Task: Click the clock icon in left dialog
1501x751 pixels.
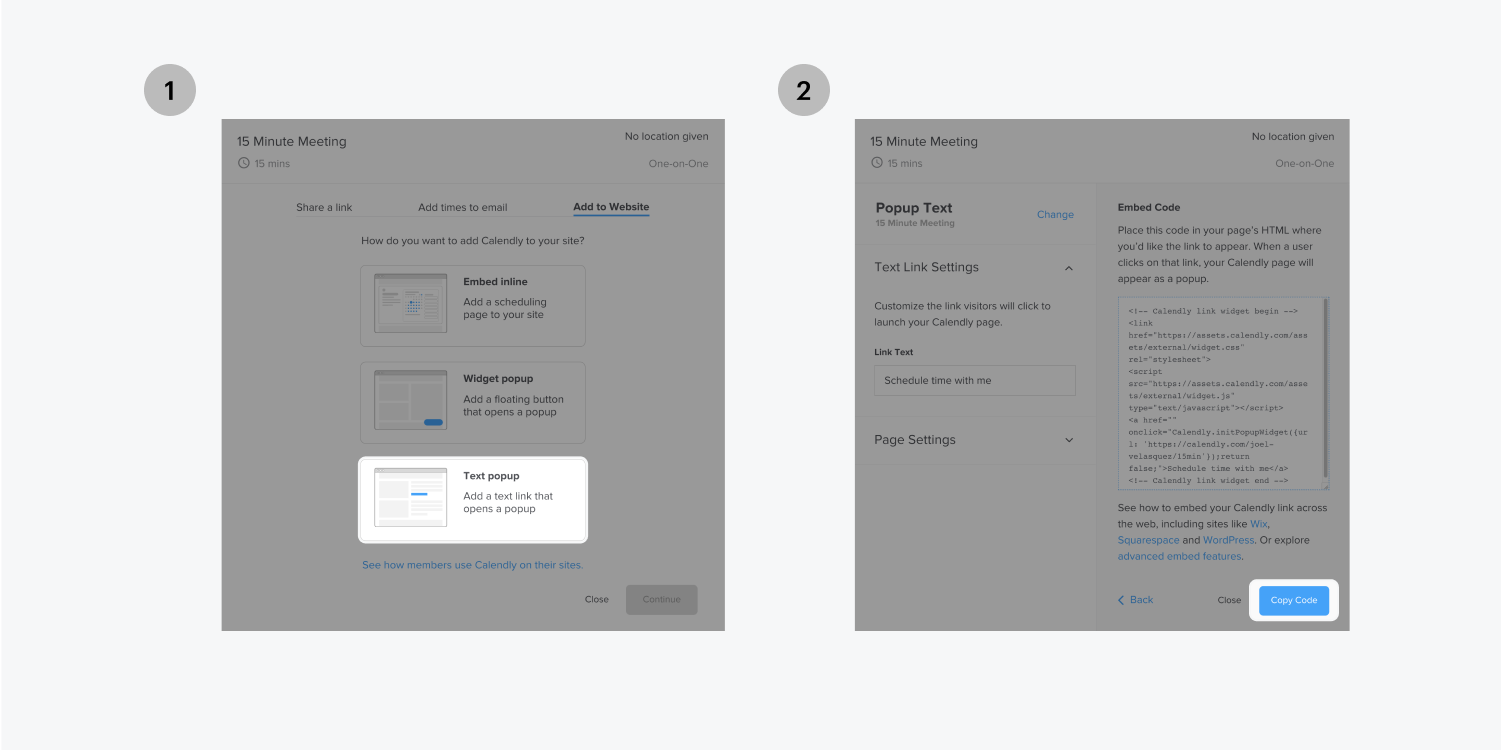Action: click(x=243, y=163)
